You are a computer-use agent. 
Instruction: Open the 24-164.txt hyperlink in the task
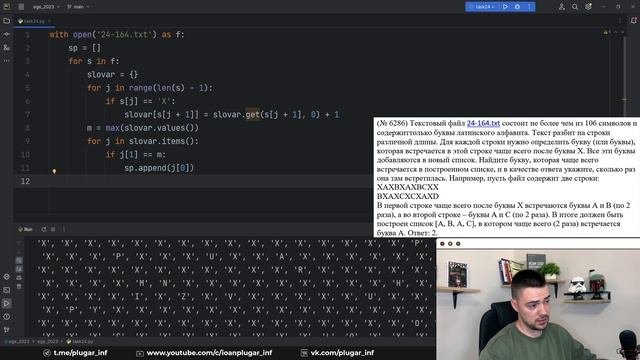coord(483,123)
